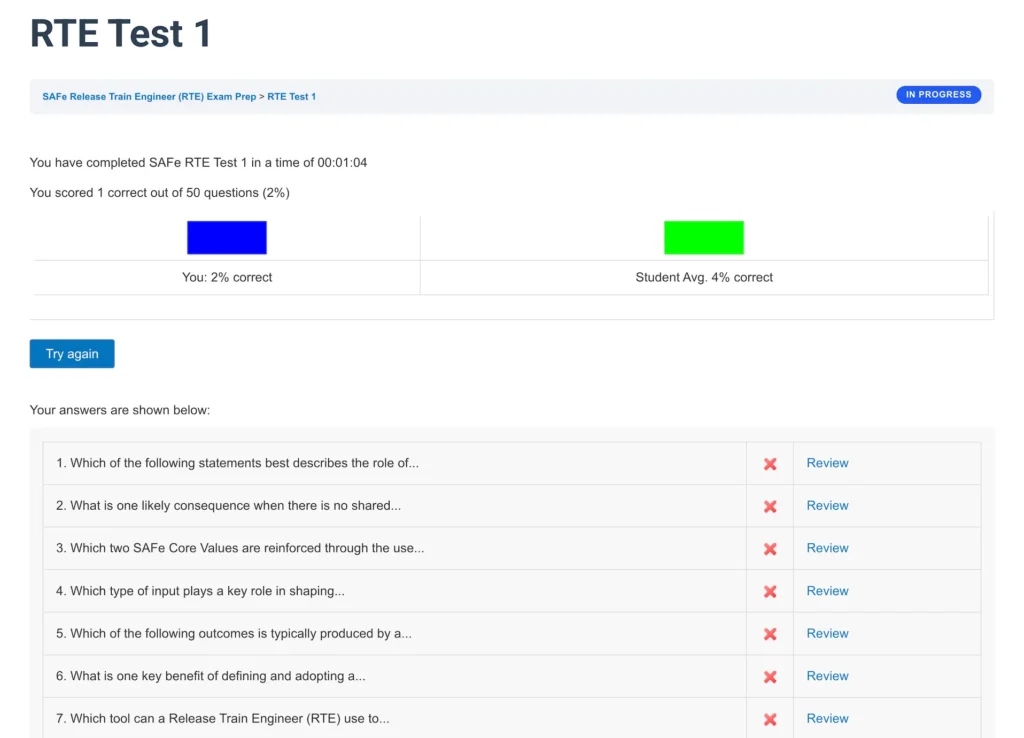Review question 4's answer

click(x=827, y=590)
